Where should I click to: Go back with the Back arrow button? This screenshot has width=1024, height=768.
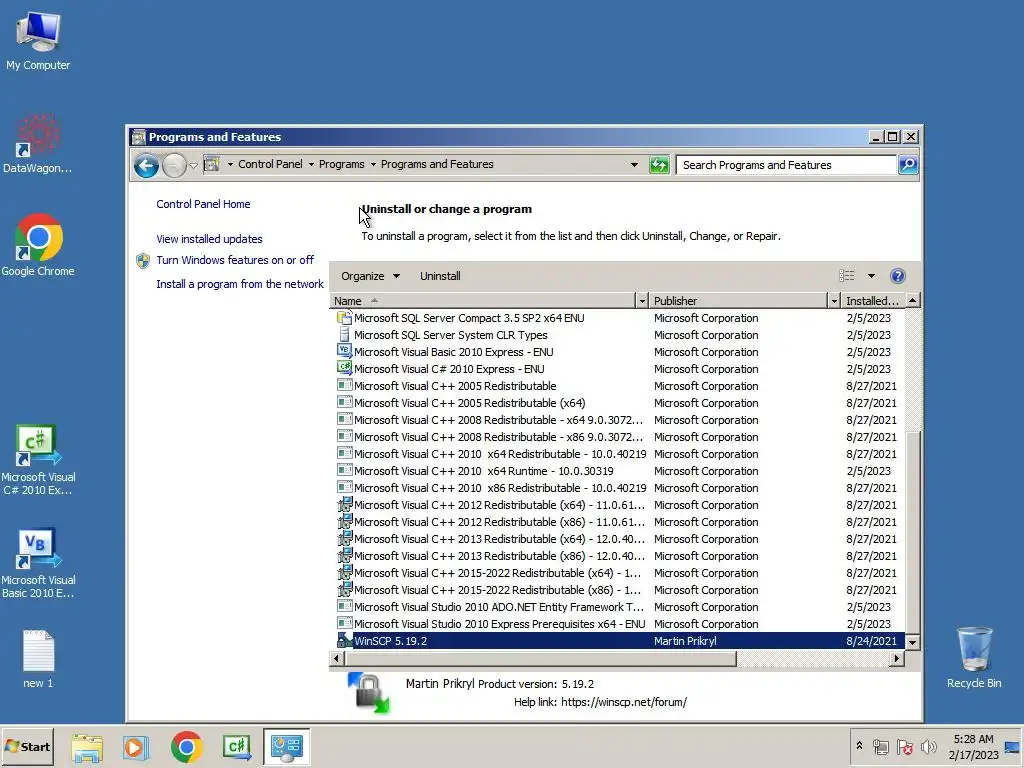click(146, 166)
